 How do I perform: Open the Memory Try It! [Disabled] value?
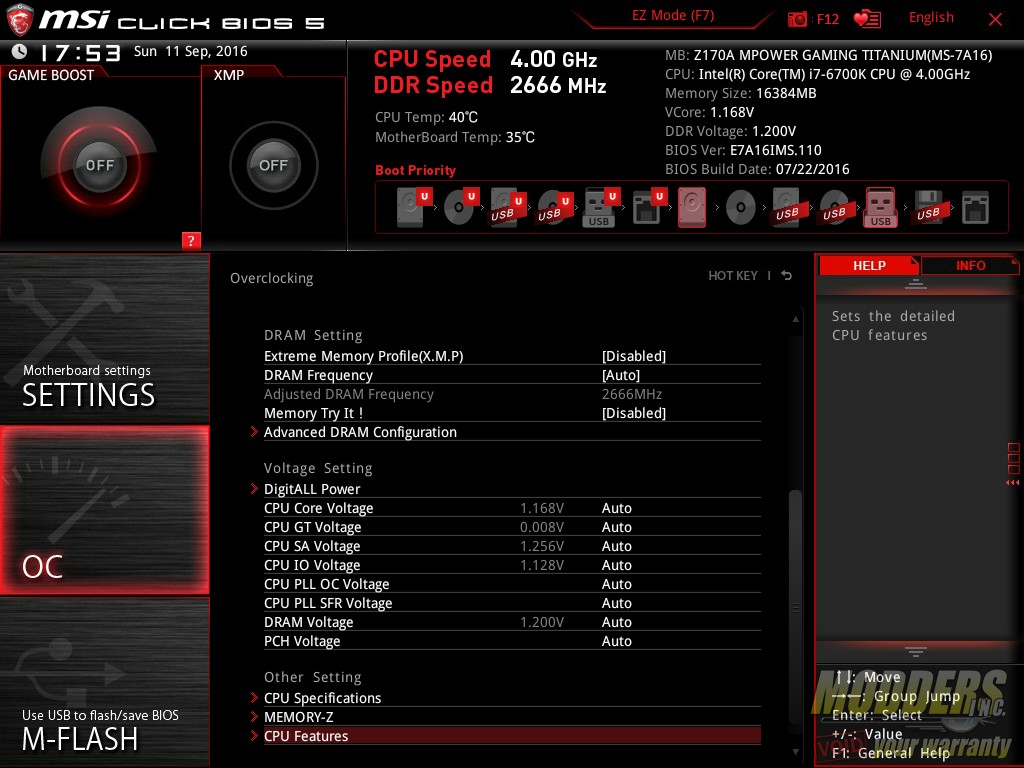633,413
